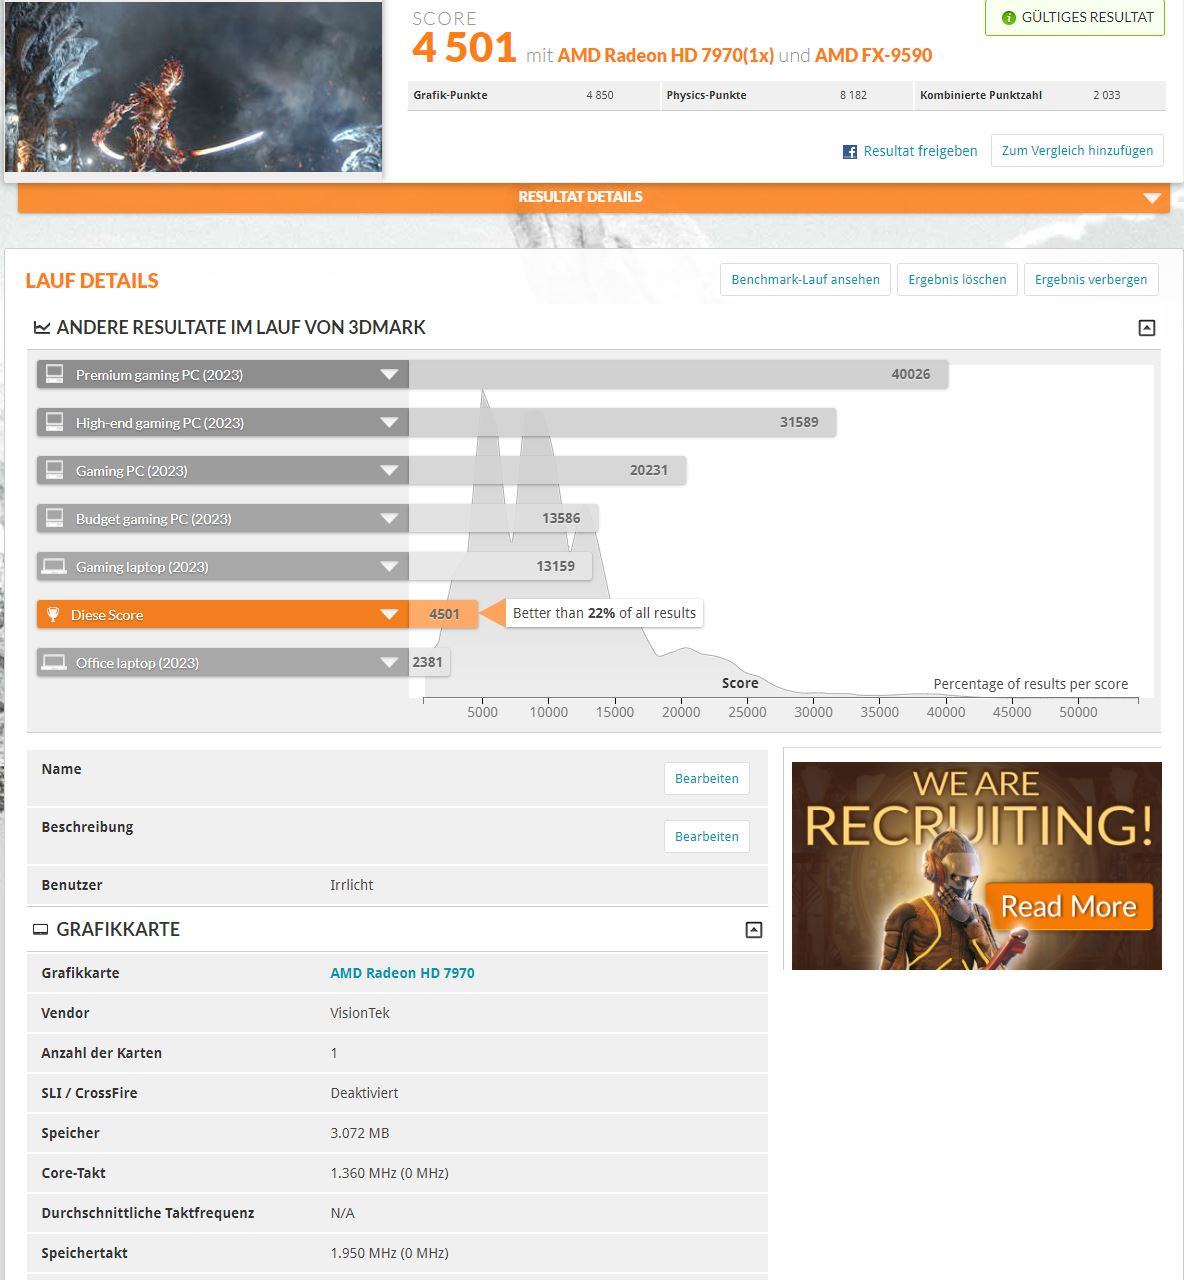
Task: Click the benchmark scene thumbnail image
Action: click(x=193, y=86)
